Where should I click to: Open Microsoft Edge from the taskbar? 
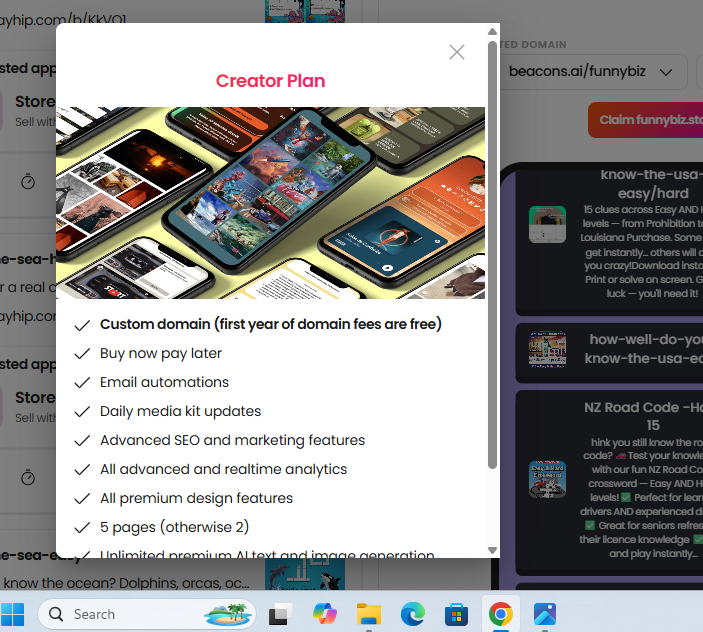pos(412,614)
